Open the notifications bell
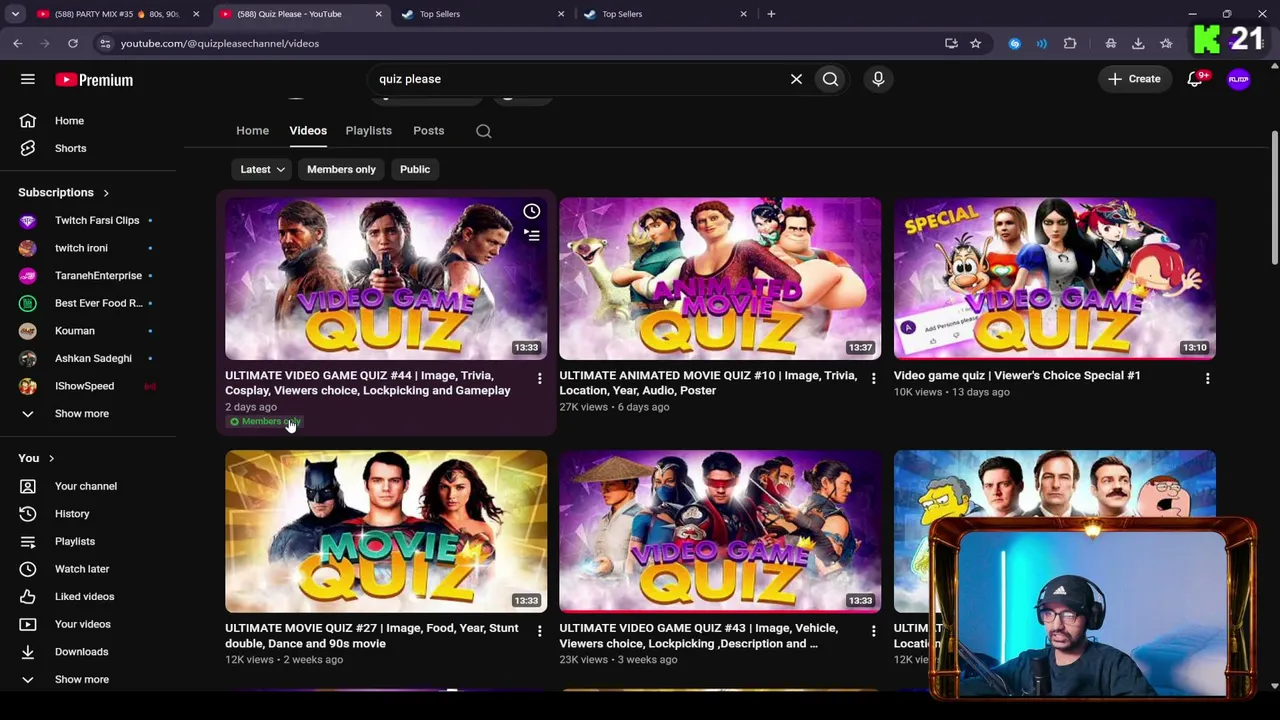This screenshot has width=1280, height=720. [1195, 79]
